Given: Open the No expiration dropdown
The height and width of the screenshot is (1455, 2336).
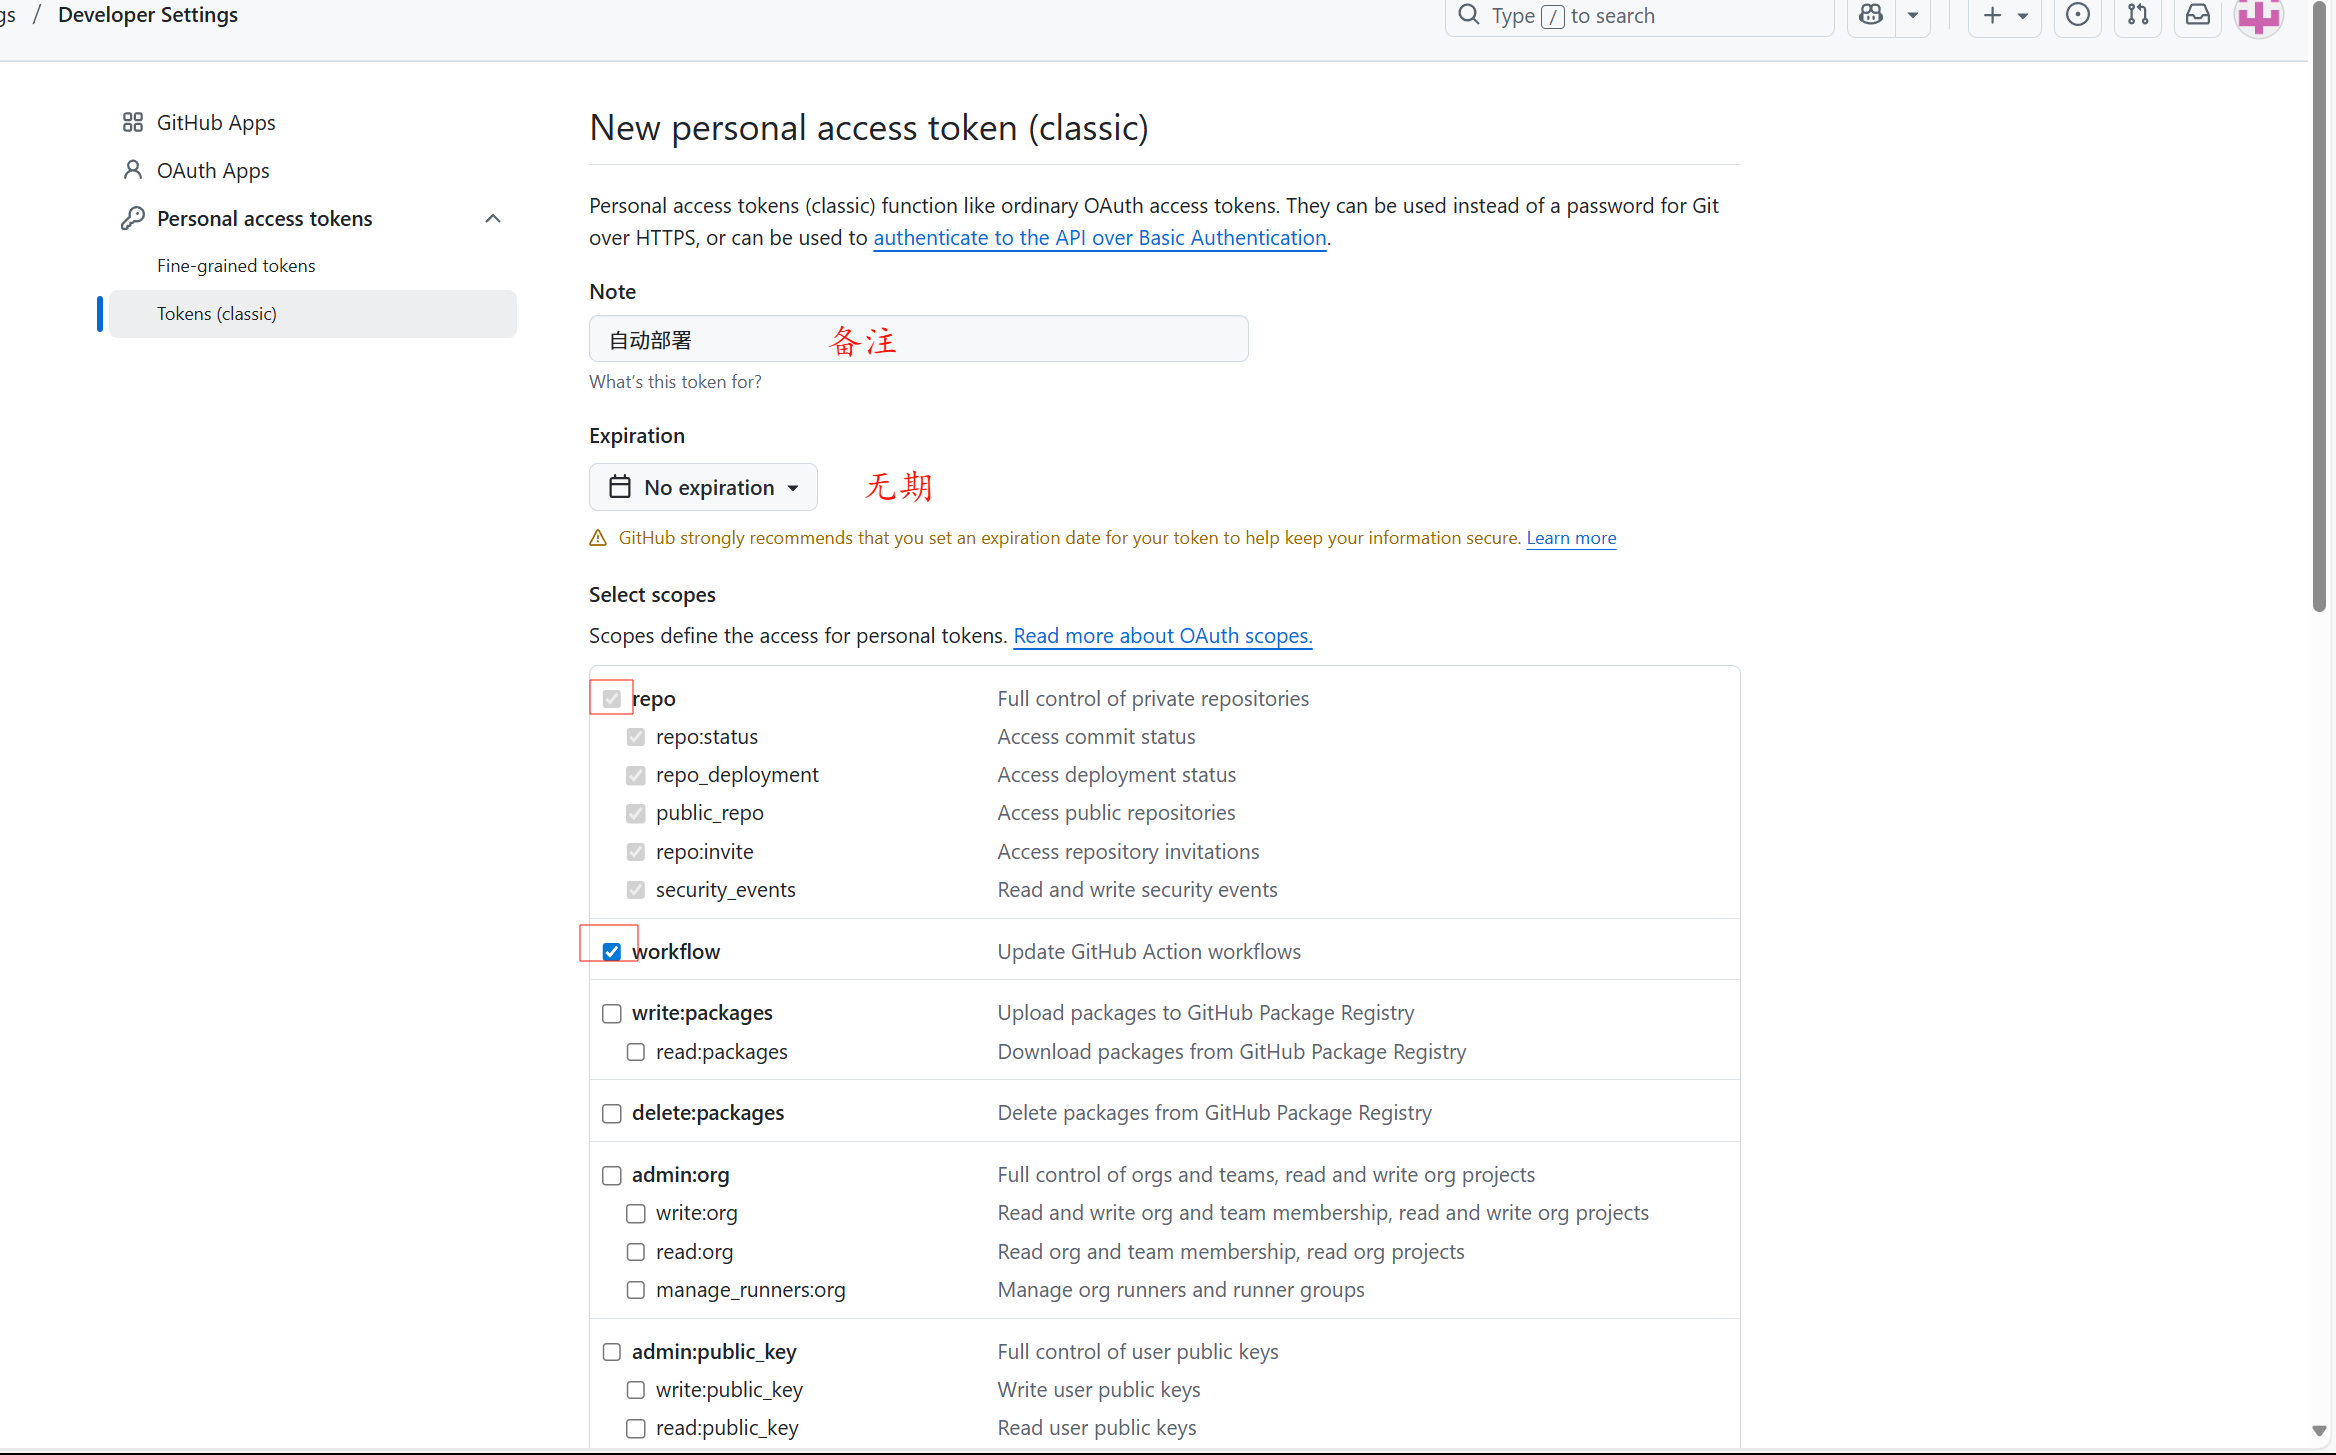Looking at the screenshot, I should point(703,487).
